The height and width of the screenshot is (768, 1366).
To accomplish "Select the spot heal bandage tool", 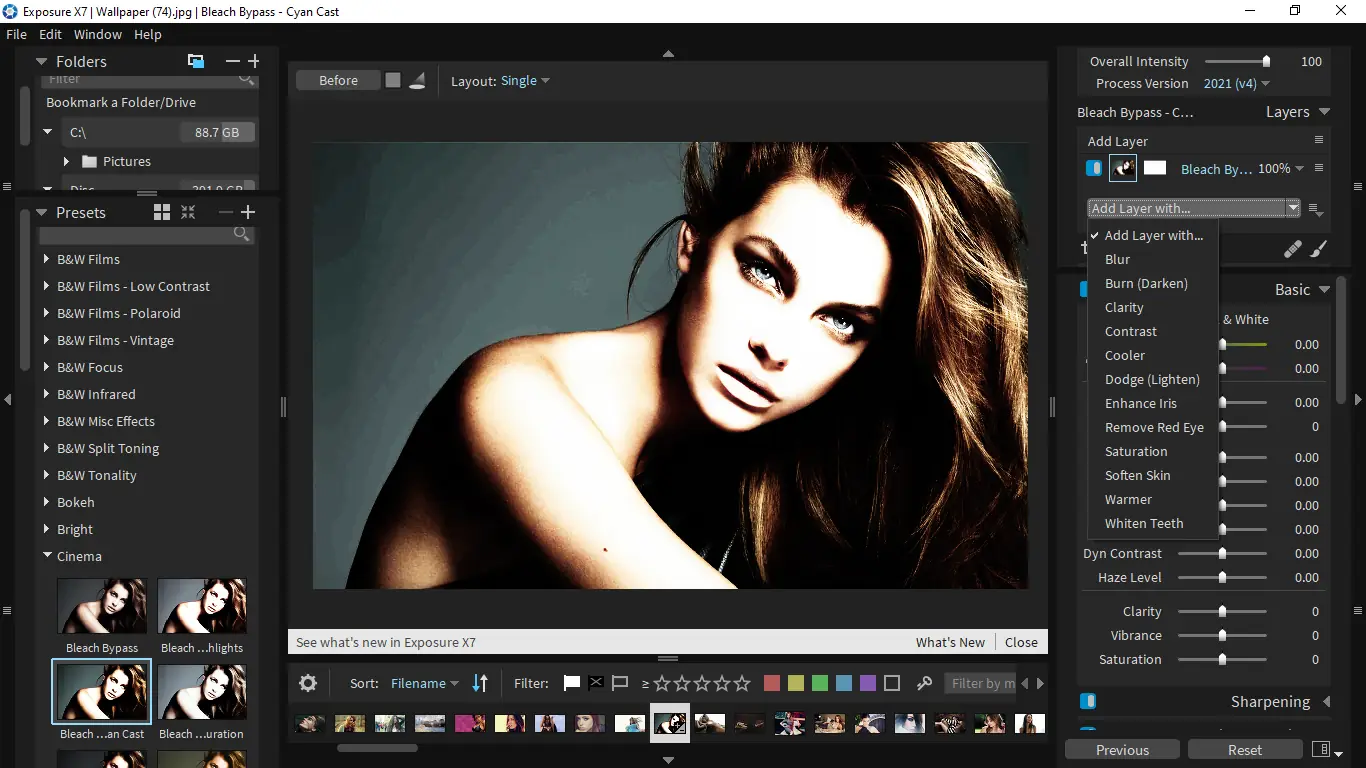I will click(1293, 249).
